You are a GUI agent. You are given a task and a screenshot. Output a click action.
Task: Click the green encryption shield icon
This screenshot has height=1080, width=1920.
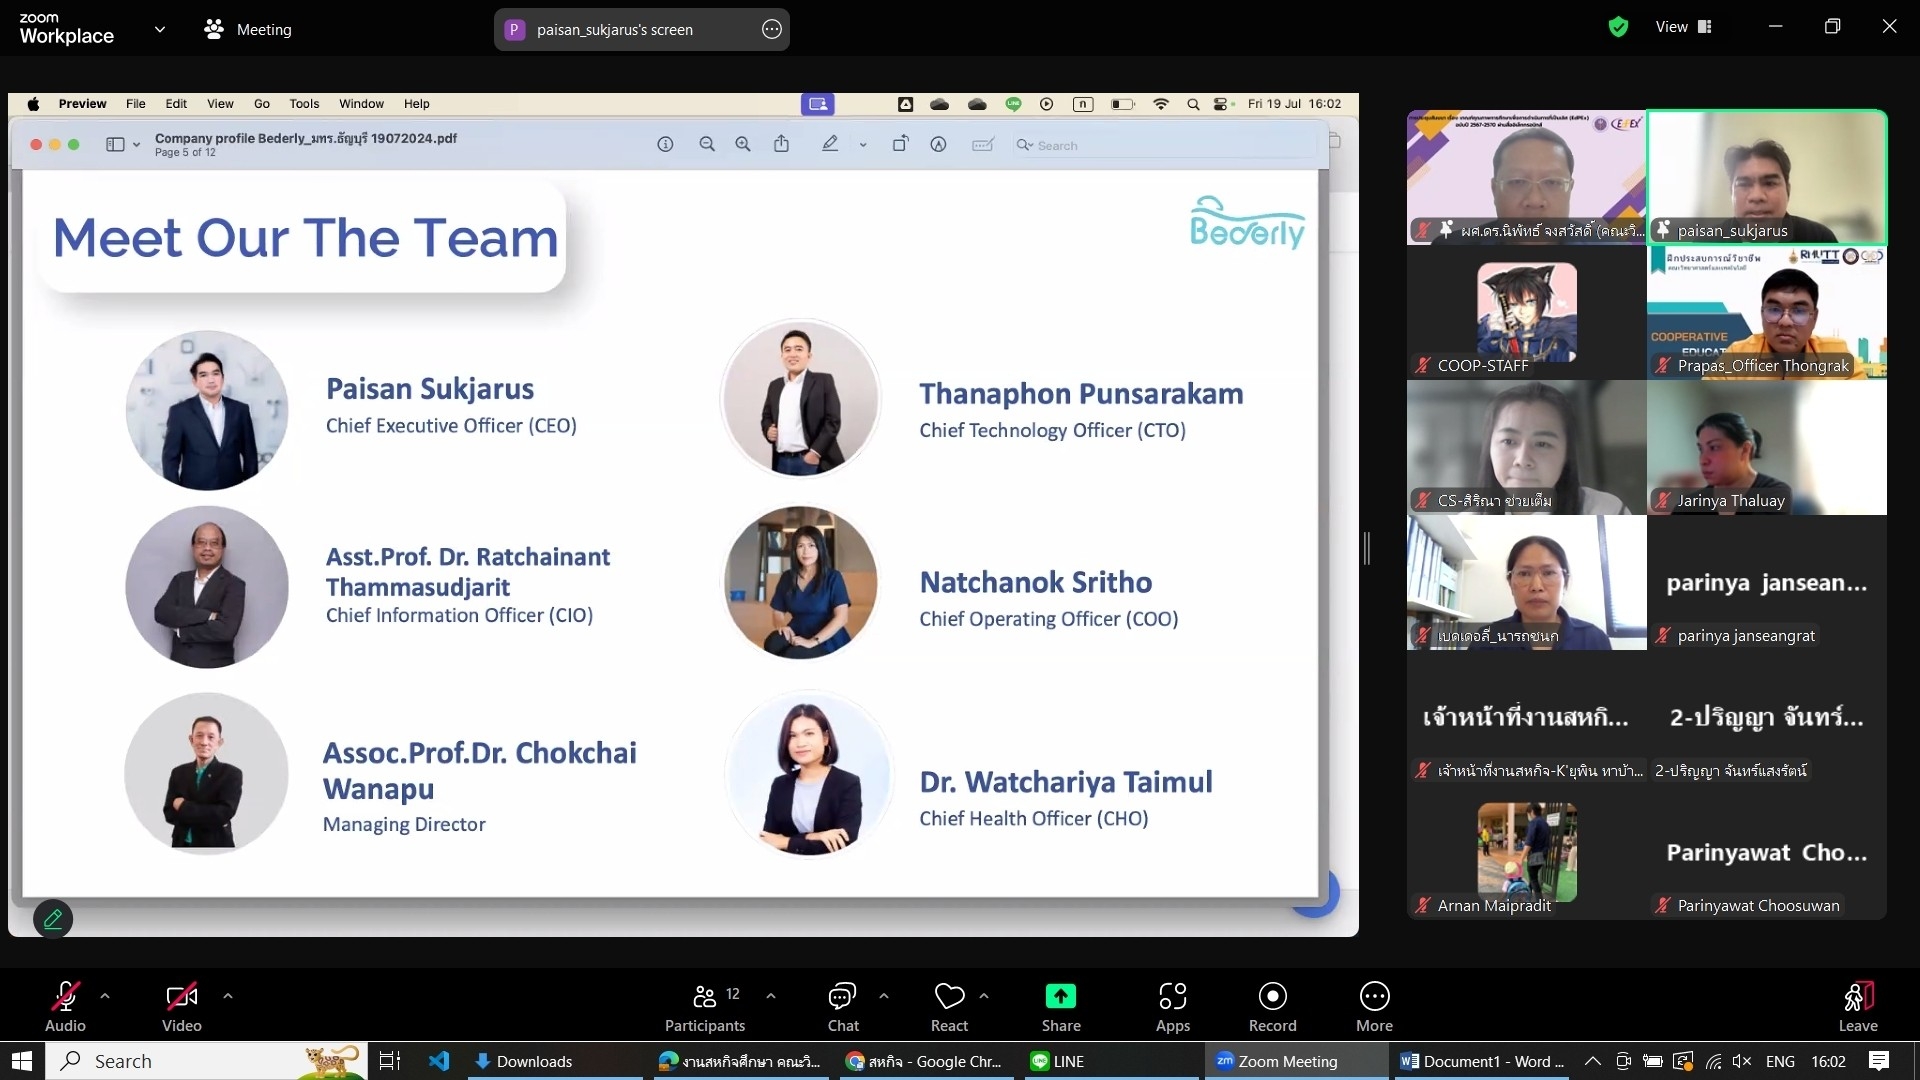pyautogui.click(x=1618, y=27)
